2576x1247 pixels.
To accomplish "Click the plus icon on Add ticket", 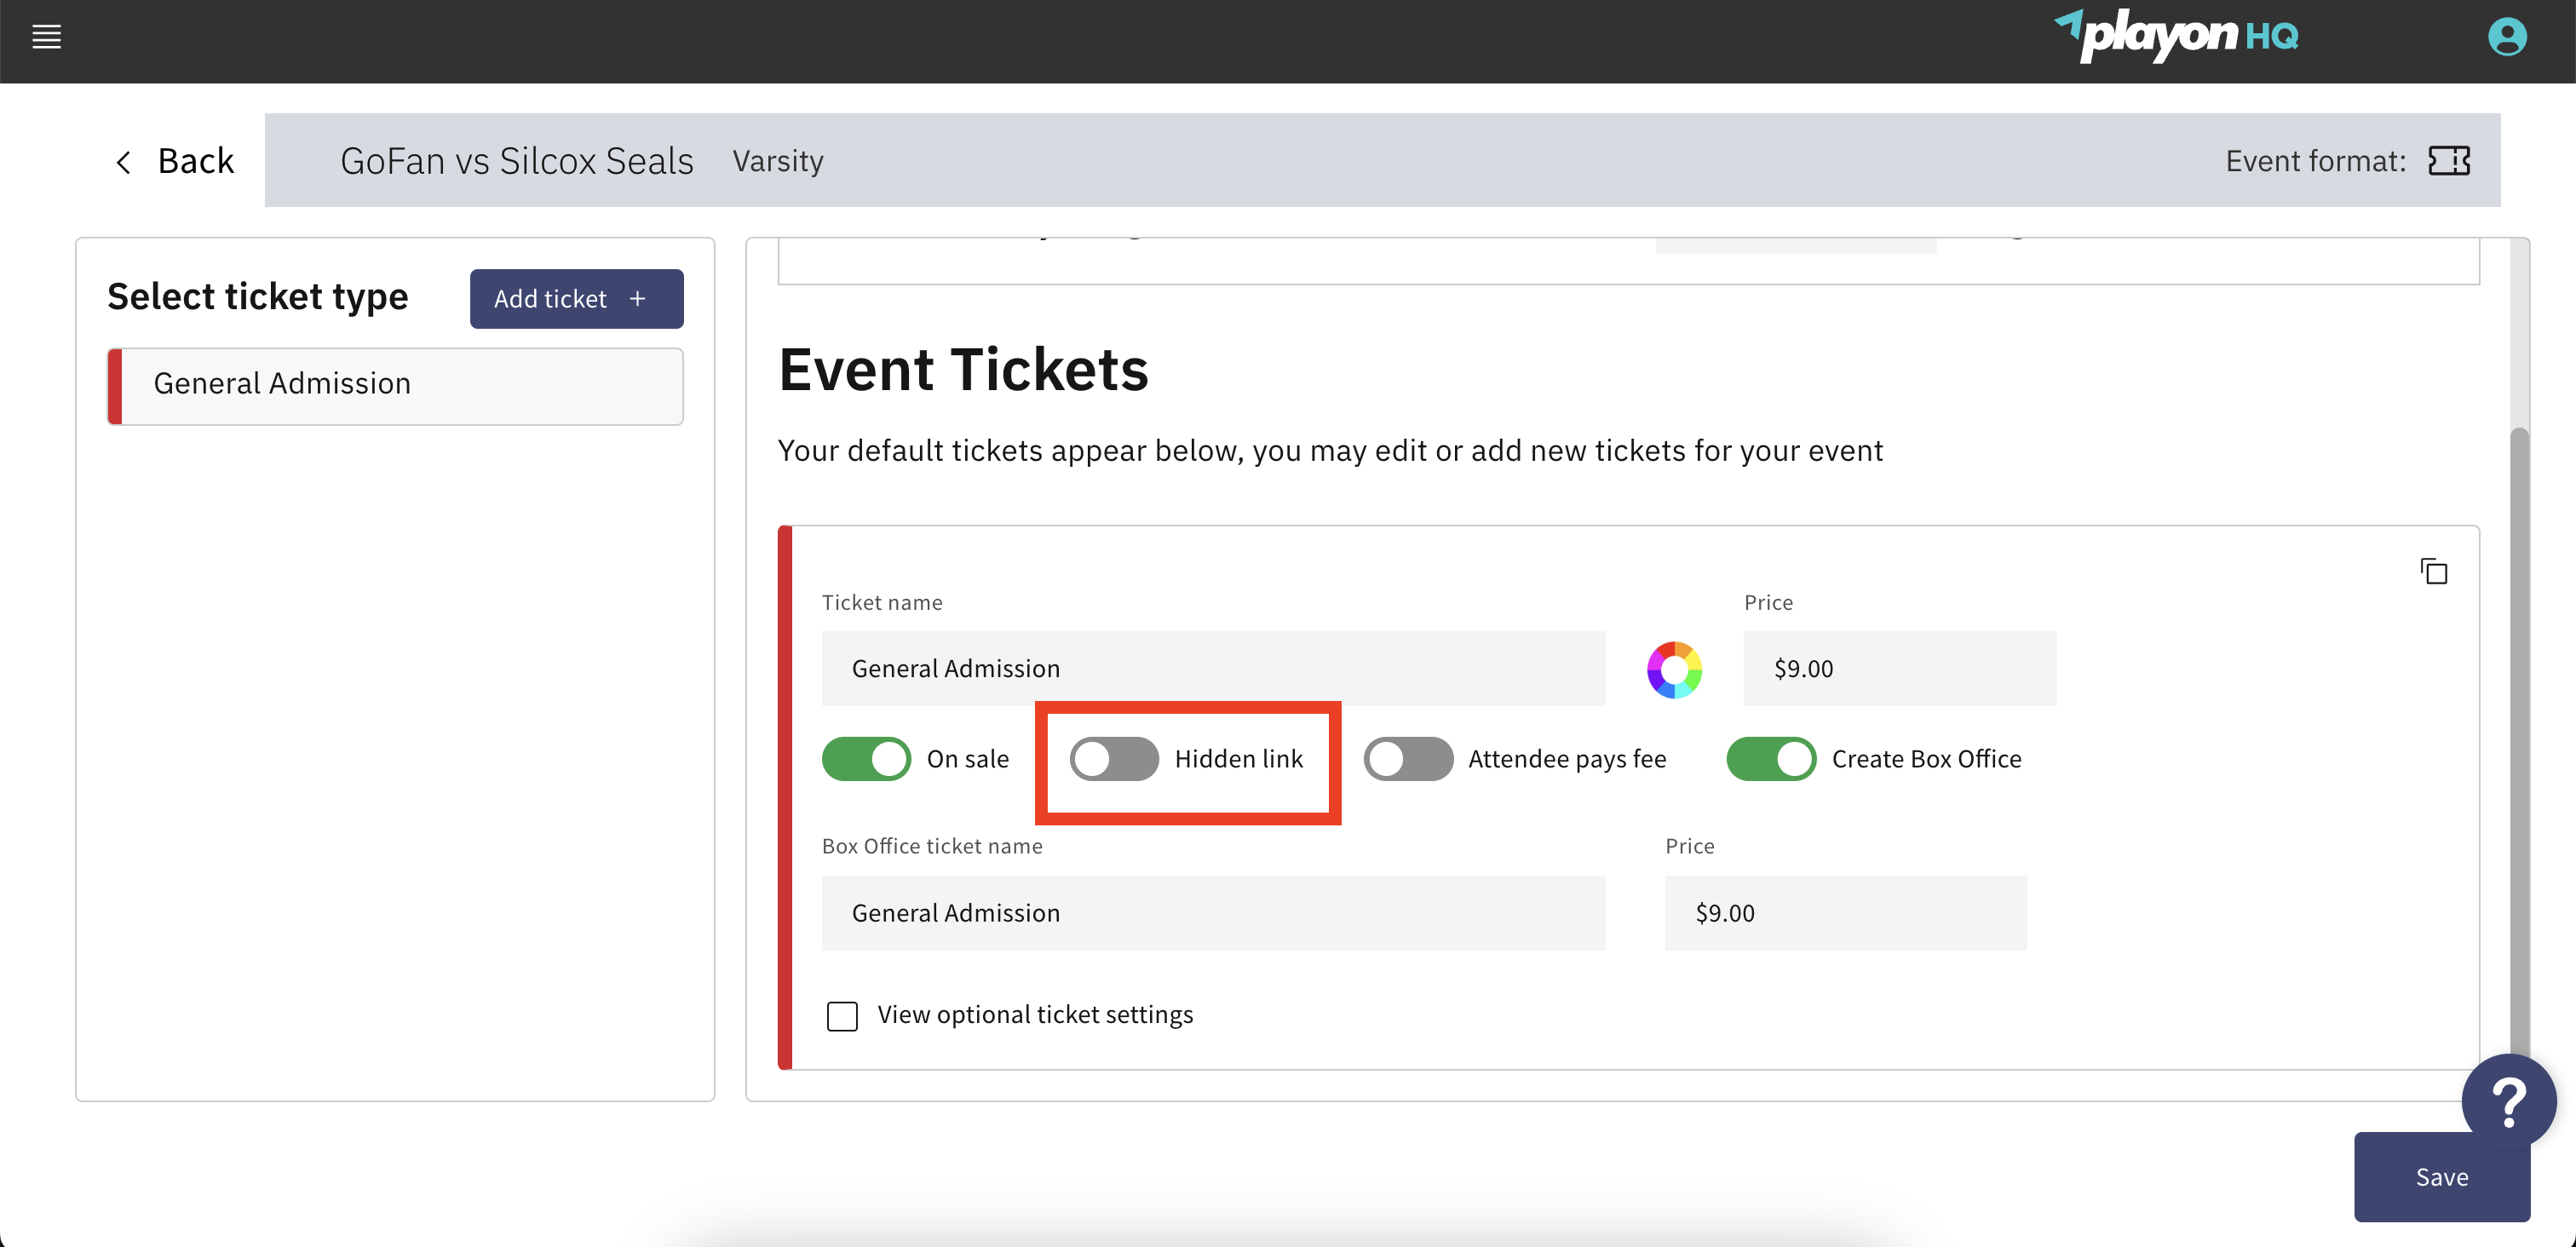I will click(638, 298).
